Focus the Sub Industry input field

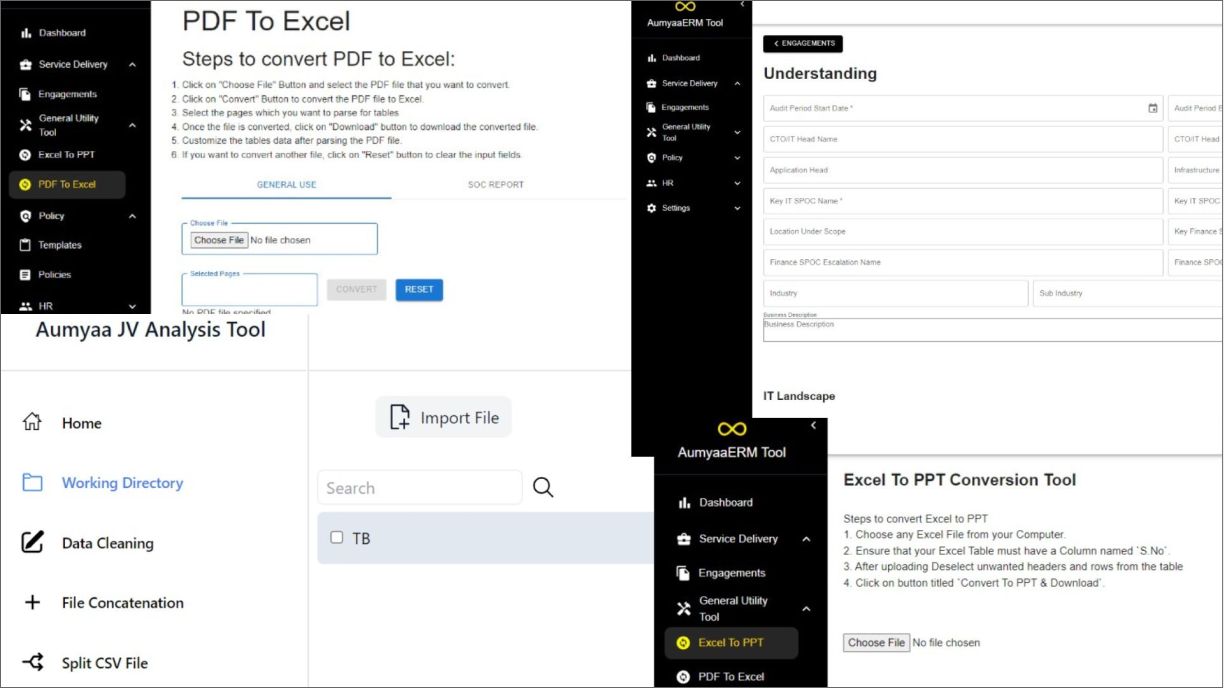(x=1125, y=294)
